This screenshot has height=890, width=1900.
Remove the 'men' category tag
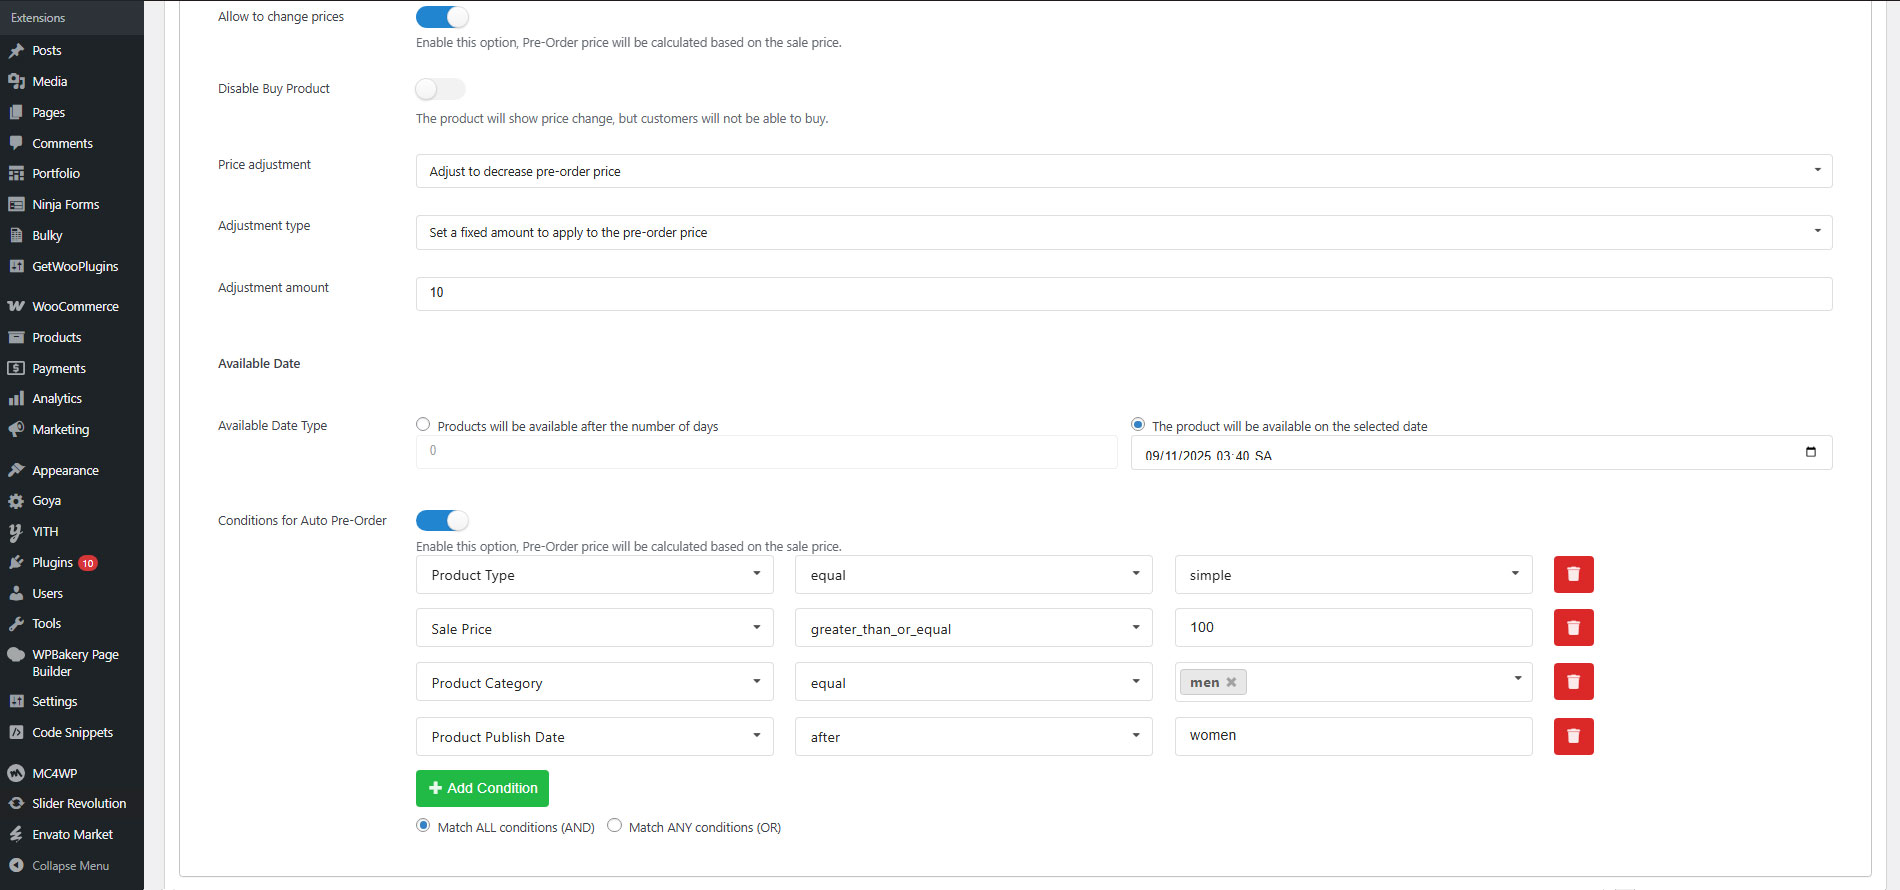pos(1231,682)
